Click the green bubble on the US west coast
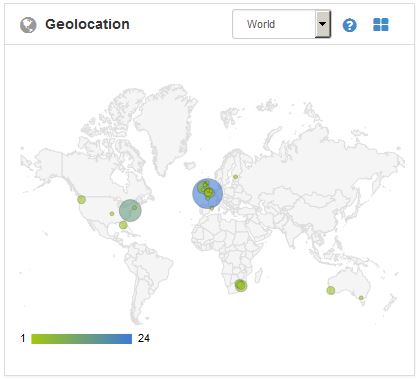Image resolution: width=419 pixels, height=380 pixels. point(81,200)
